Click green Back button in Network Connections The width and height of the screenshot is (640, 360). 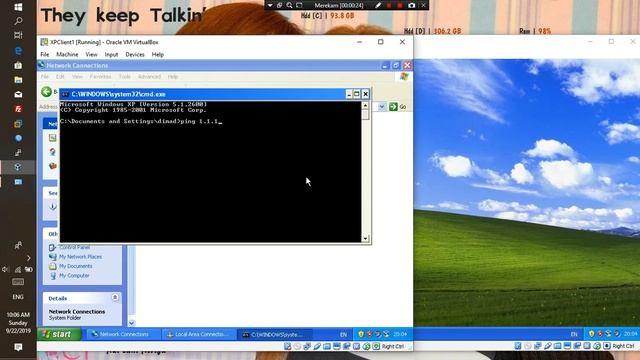47,92
